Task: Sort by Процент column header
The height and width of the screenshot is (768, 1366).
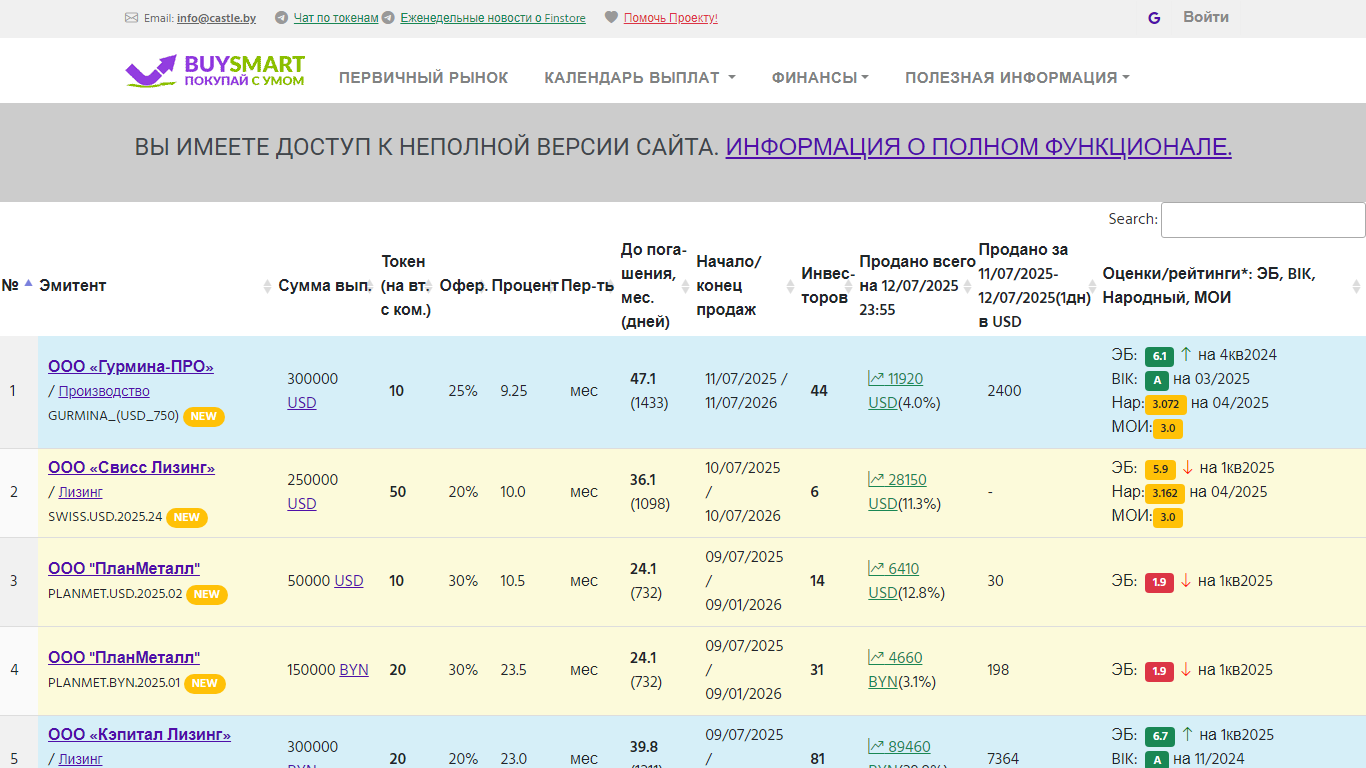Action: coord(525,285)
